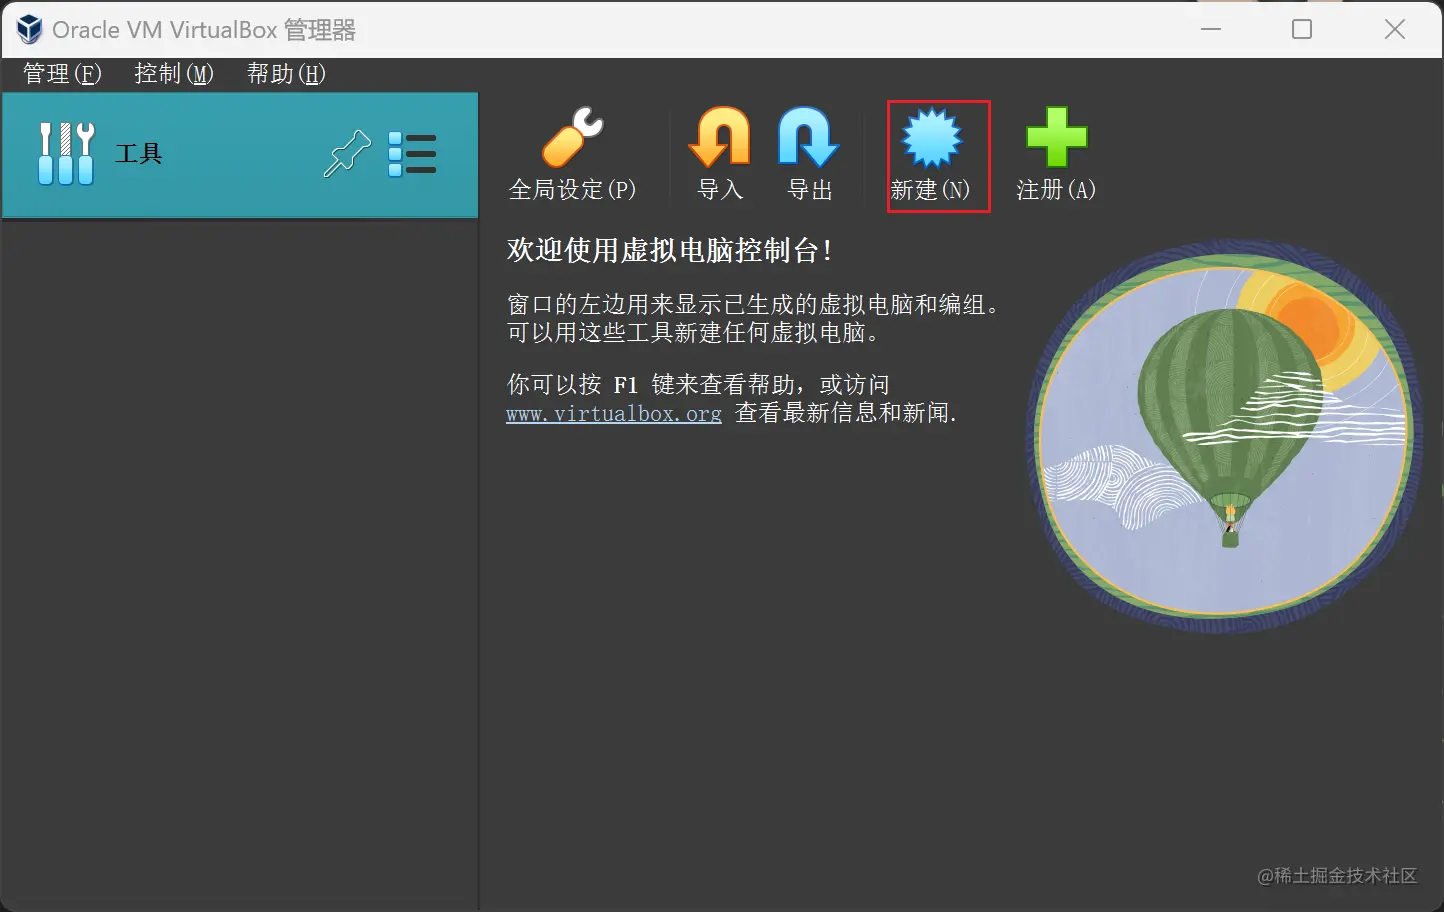1444x912 pixels.
Task: Open the 管理(F) menu
Action: [62, 74]
